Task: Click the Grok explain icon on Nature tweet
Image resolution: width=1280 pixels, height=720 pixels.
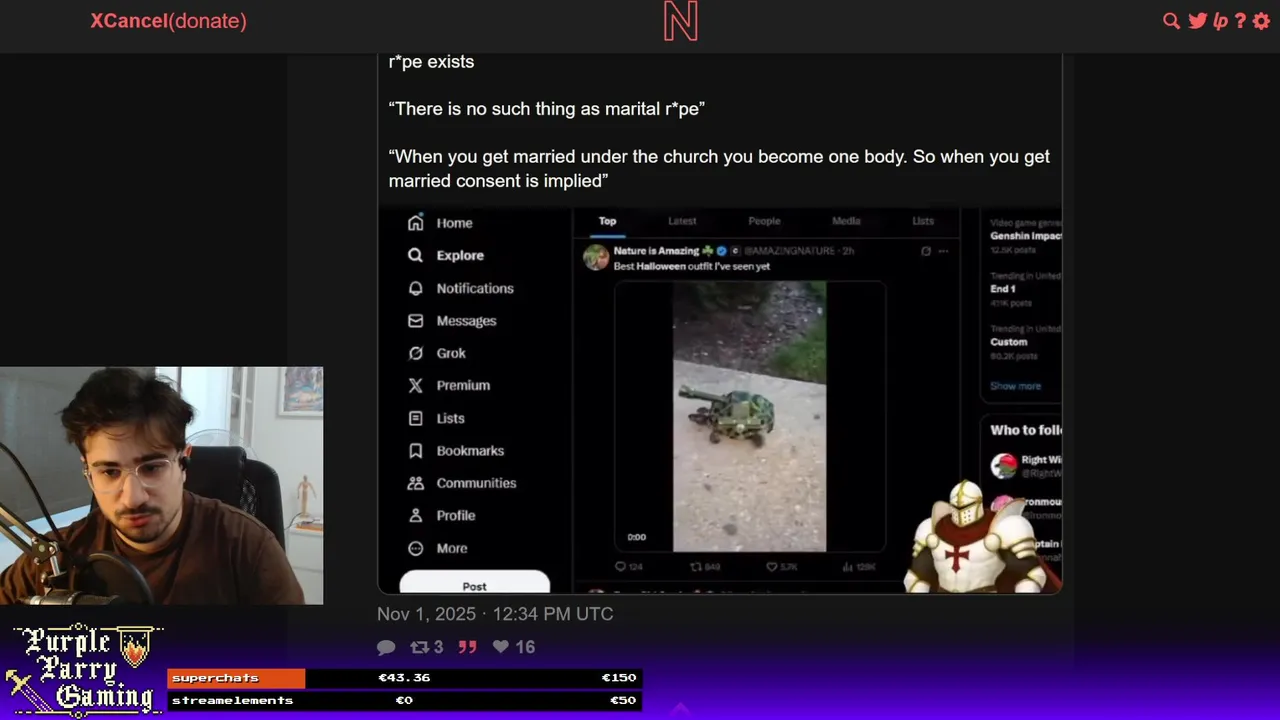Action: (926, 251)
